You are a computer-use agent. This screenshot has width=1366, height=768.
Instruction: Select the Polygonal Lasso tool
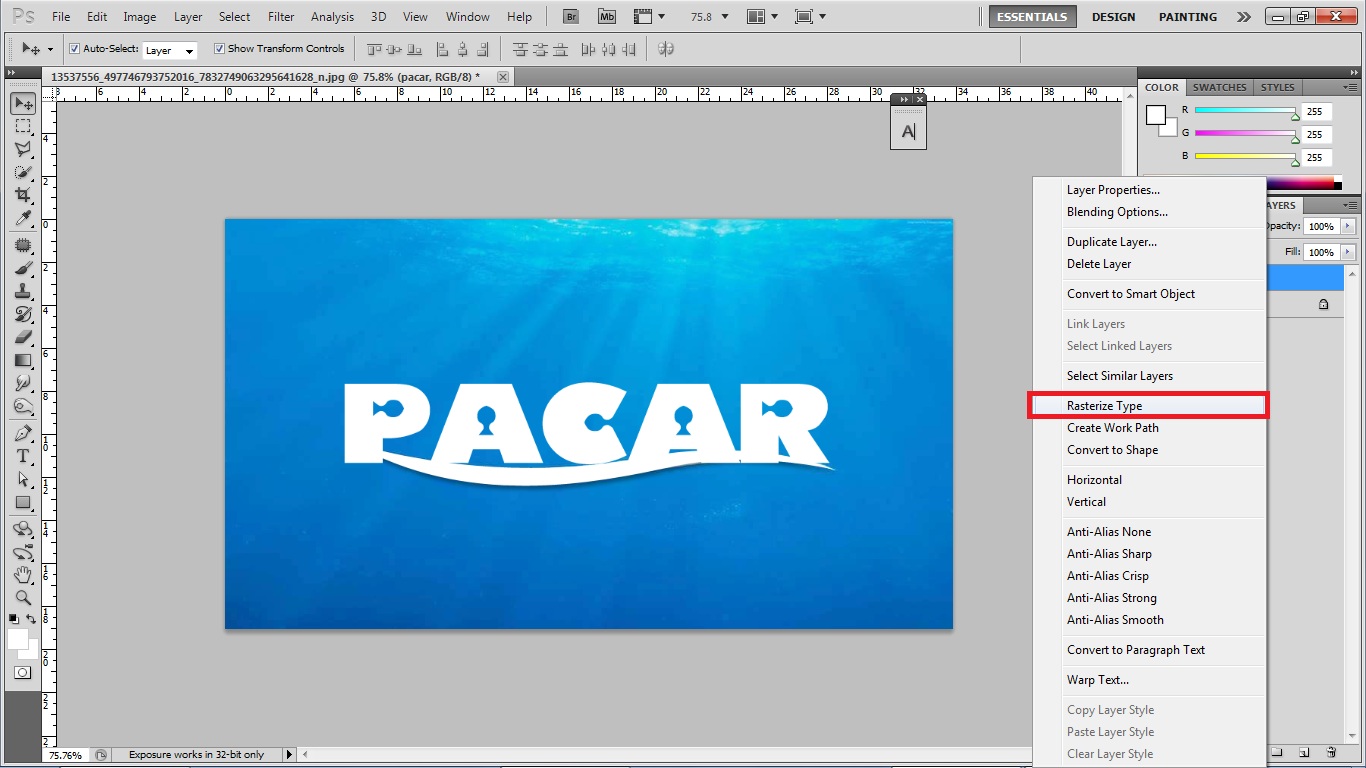[23, 149]
